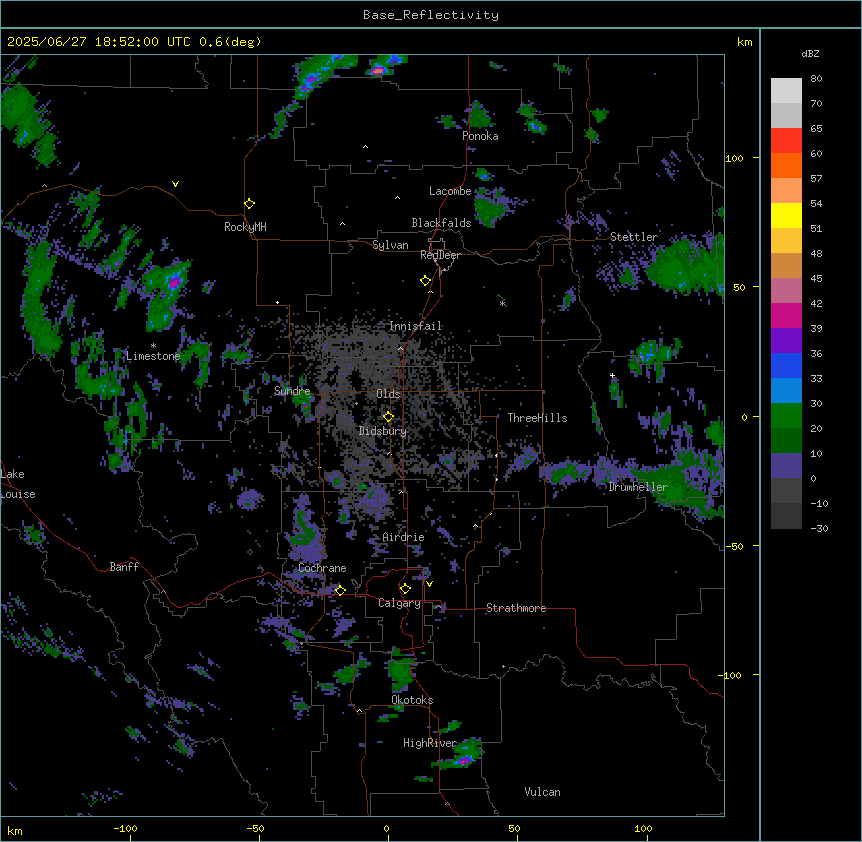Click the 80 value on the dBZ legend

click(x=816, y=79)
